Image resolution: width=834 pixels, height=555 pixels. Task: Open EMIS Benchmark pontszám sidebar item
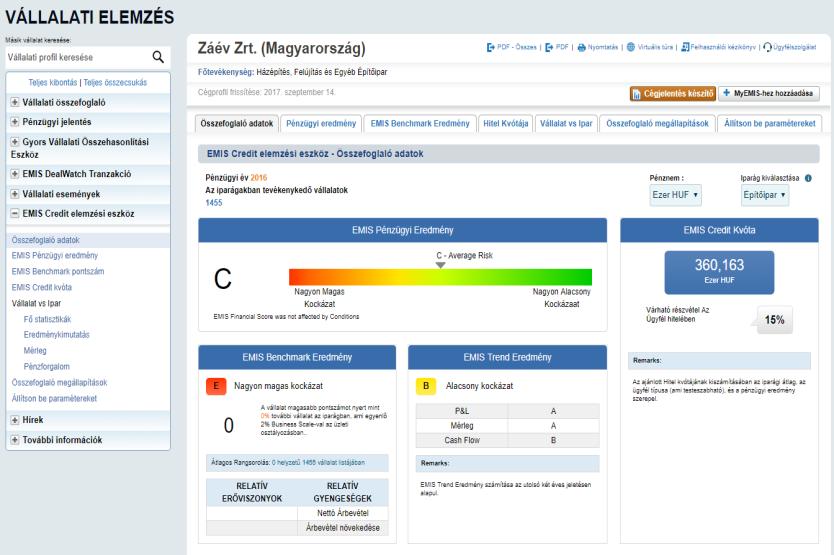[x=58, y=272]
